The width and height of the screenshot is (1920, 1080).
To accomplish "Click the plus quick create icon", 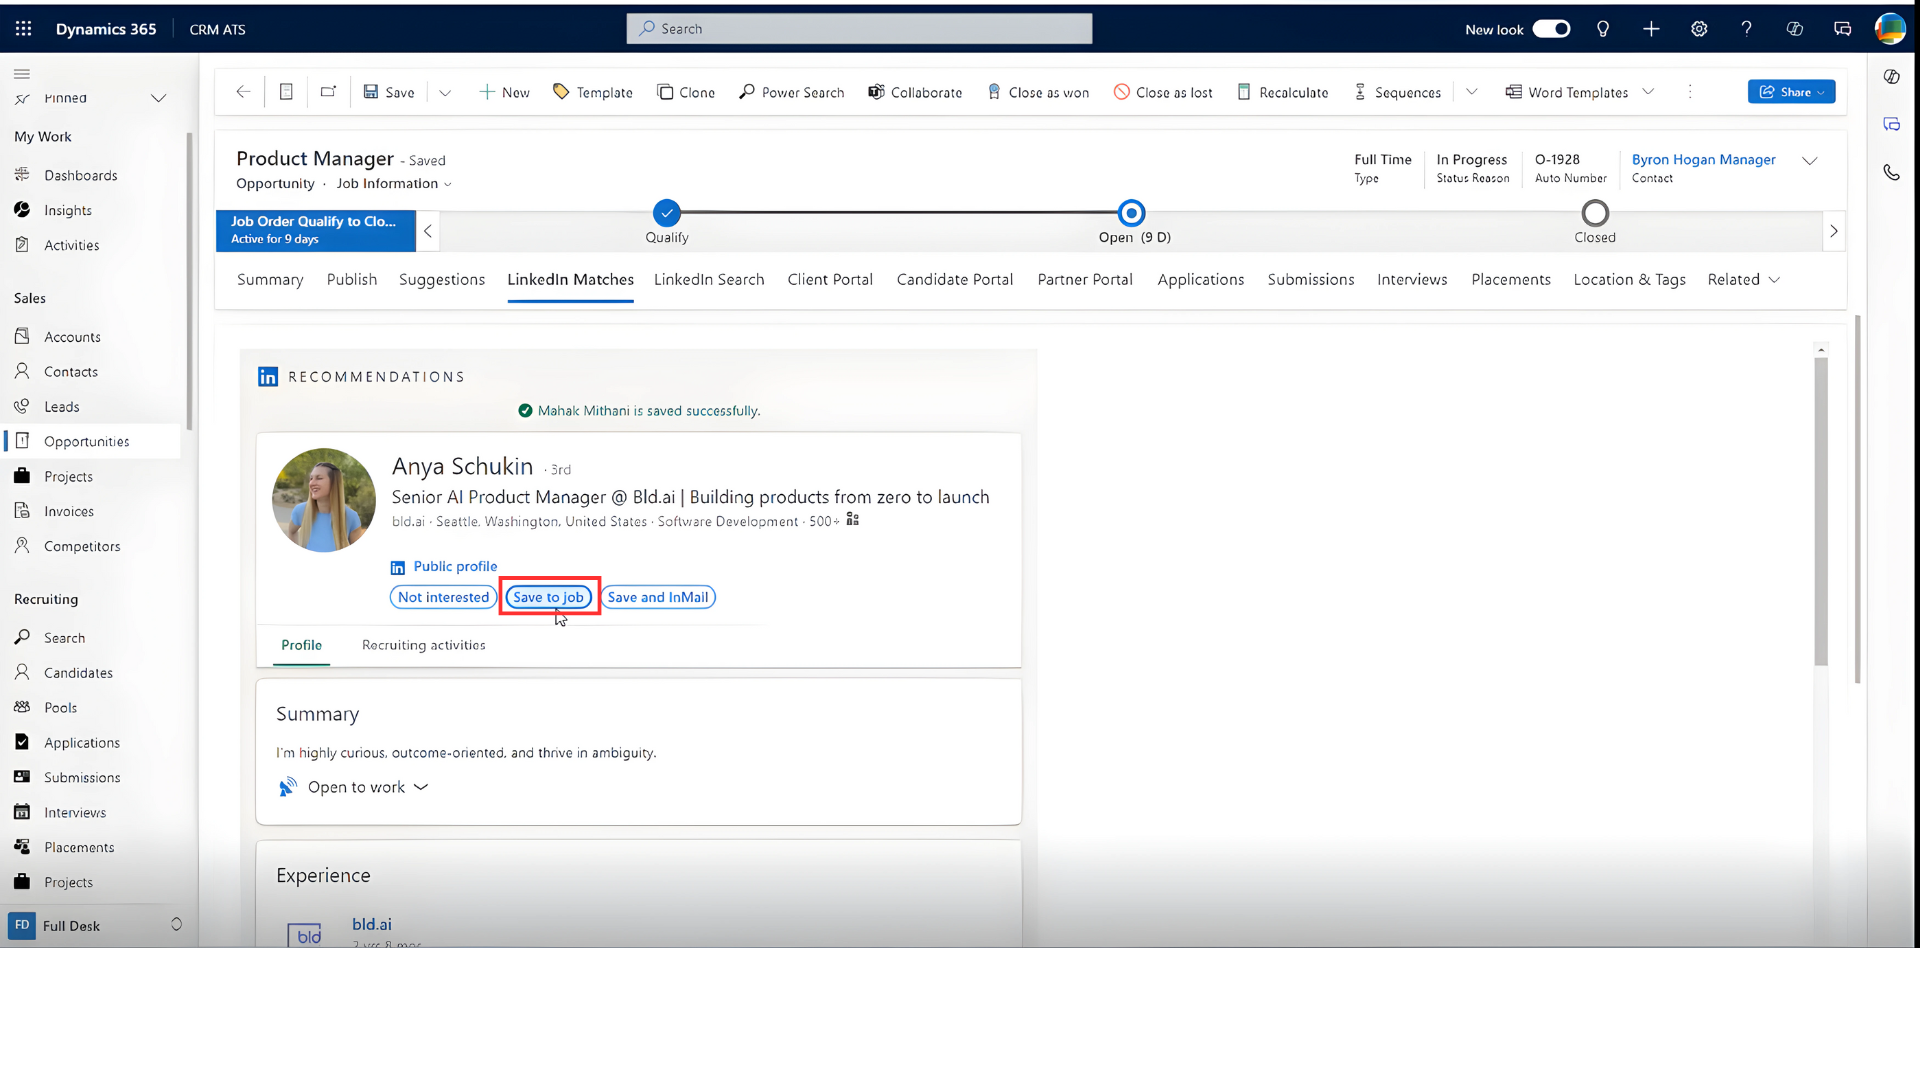I will (x=1651, y=29).
